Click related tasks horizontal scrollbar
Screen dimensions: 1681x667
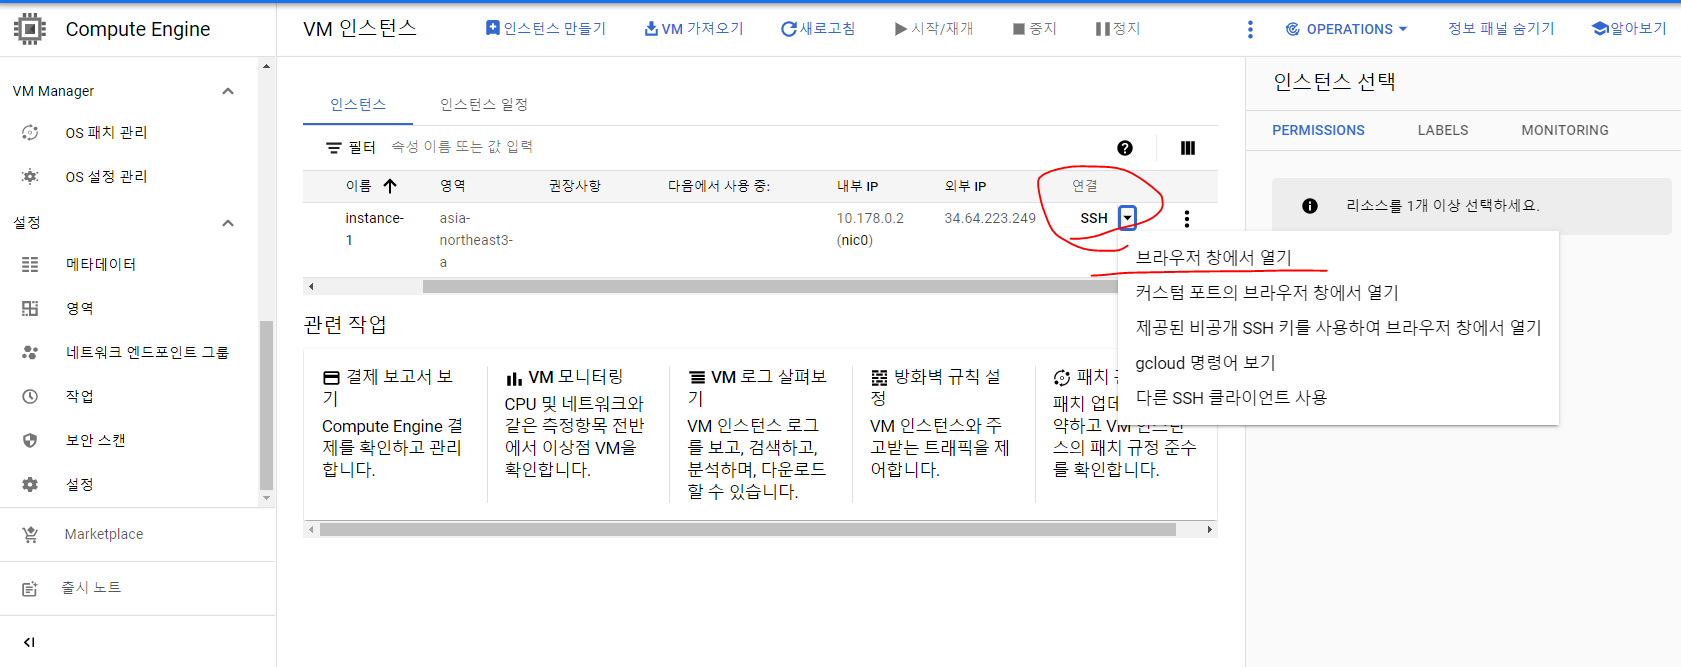click(x=747, y=530)
